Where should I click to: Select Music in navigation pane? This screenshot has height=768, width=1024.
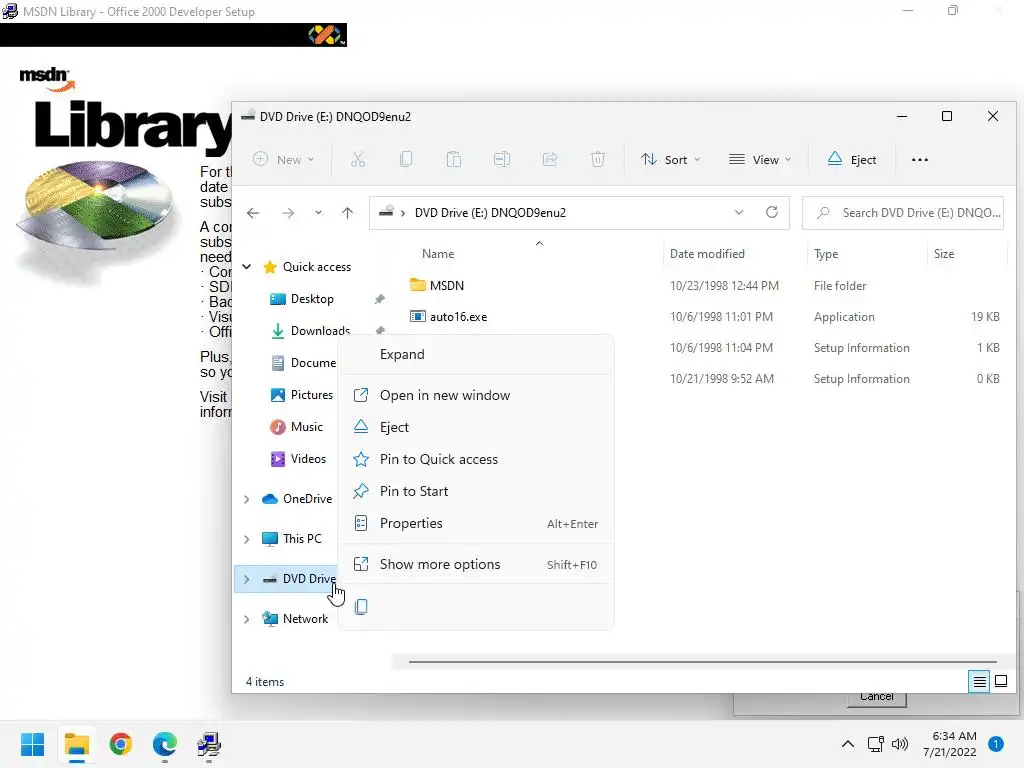306,426
